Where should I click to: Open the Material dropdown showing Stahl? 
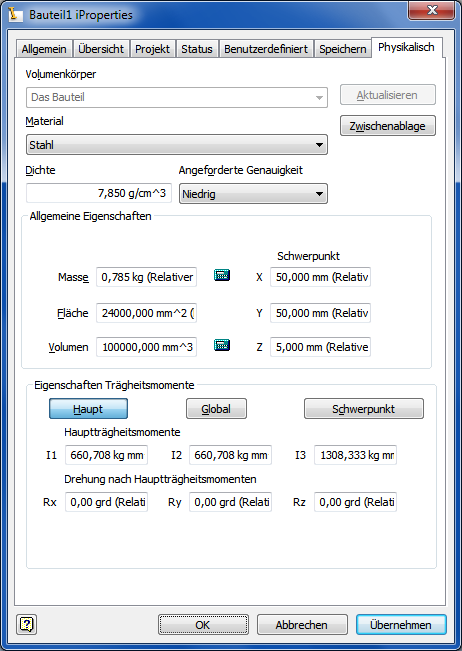[x=177, y=145]
